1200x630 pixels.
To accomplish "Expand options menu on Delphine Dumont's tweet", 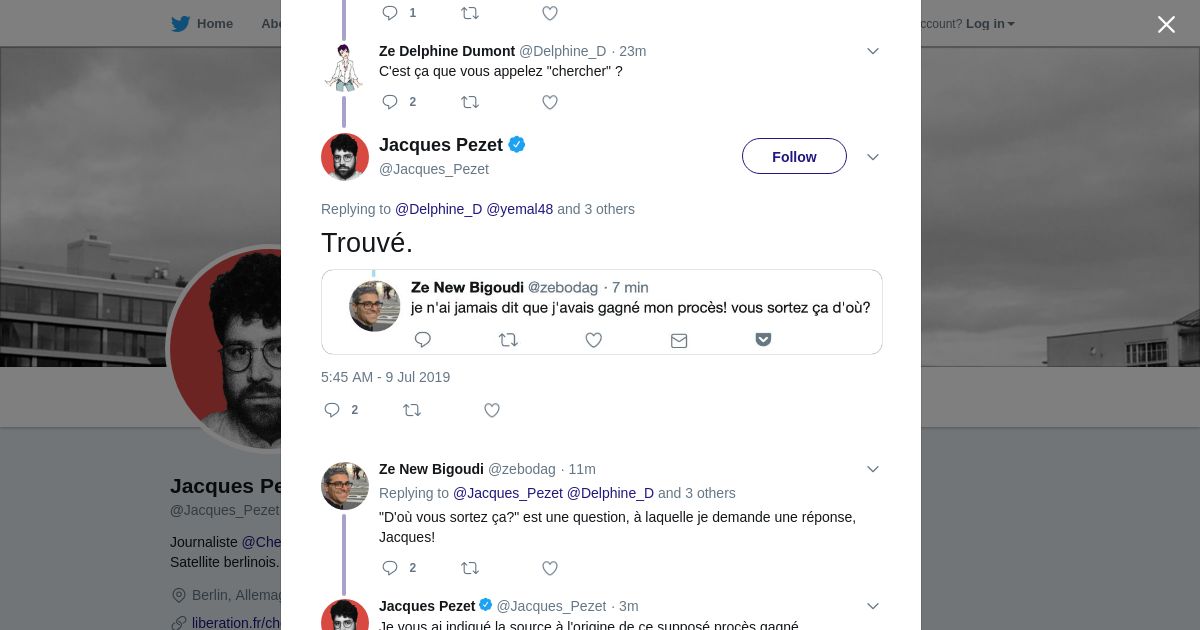I will click(873, 51).
